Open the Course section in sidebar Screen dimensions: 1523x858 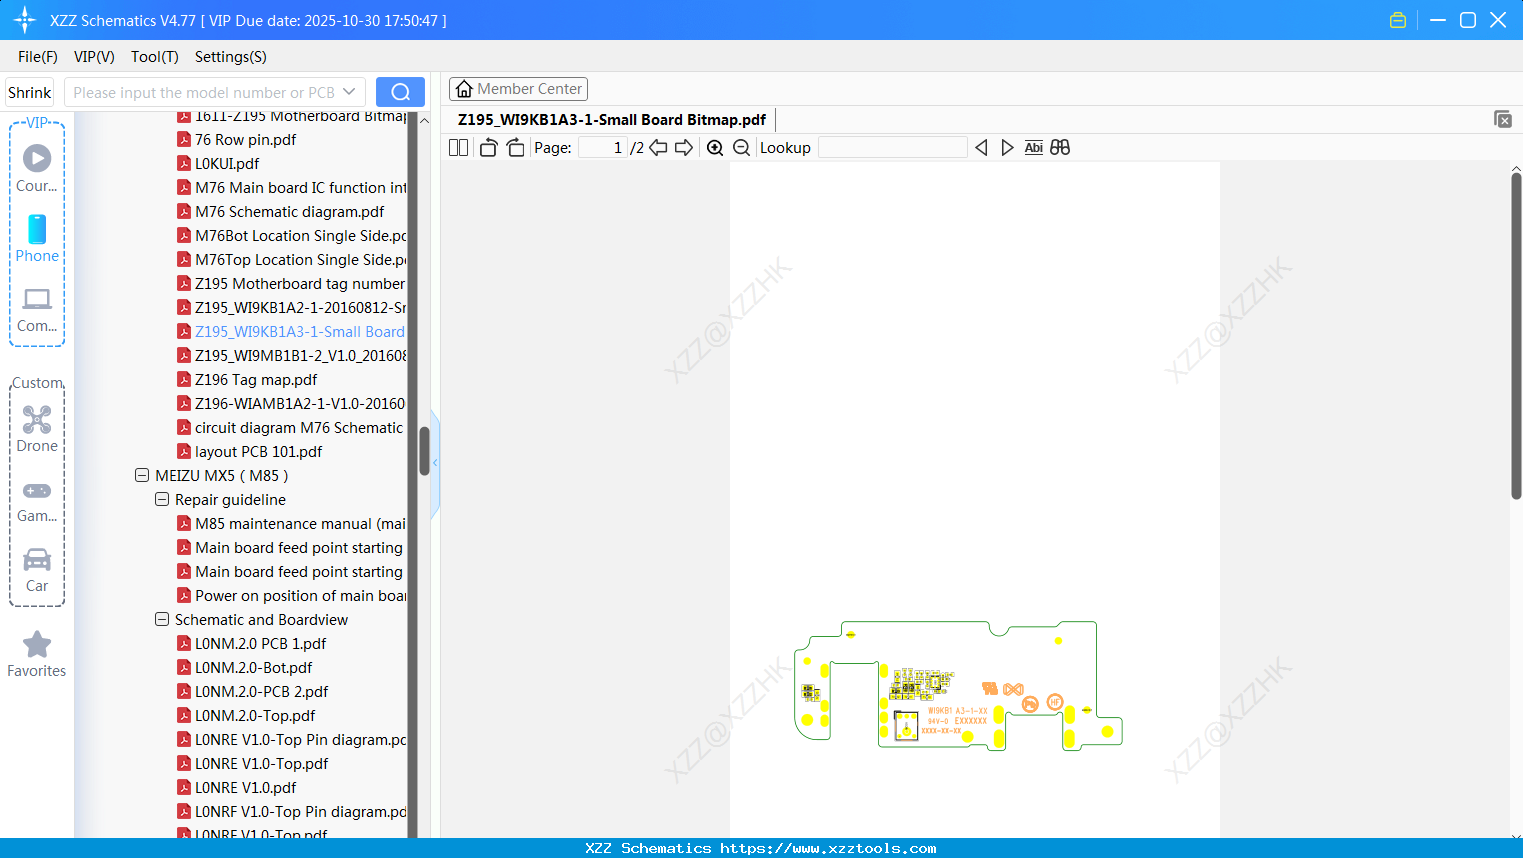coord(37,168)
